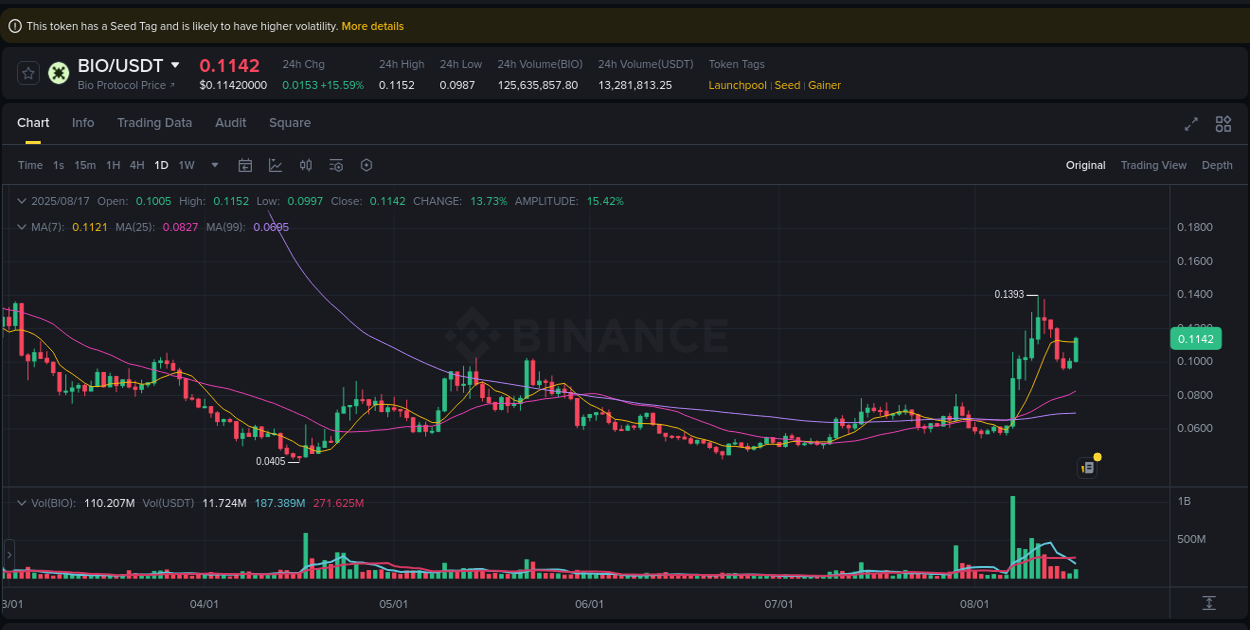Click the star watchlist icon next to BIO/USDT
Image resolution: width=1250 pixels, height=630 pixels.
[x=27, y=72]
